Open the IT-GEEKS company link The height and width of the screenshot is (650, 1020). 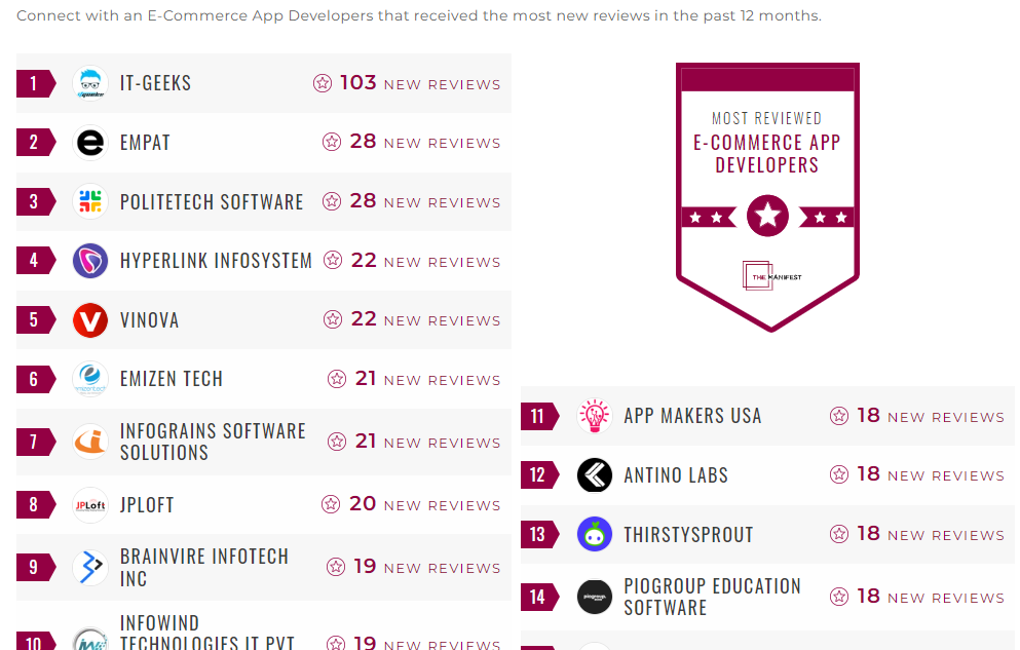tap(155, 83)
